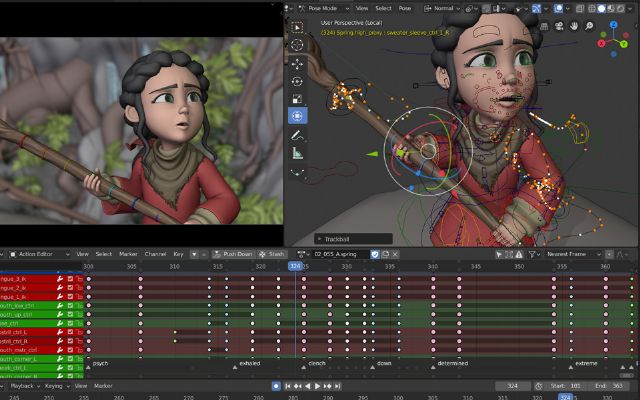Open Keying dropdown in timeline

(x=56, y=386)
